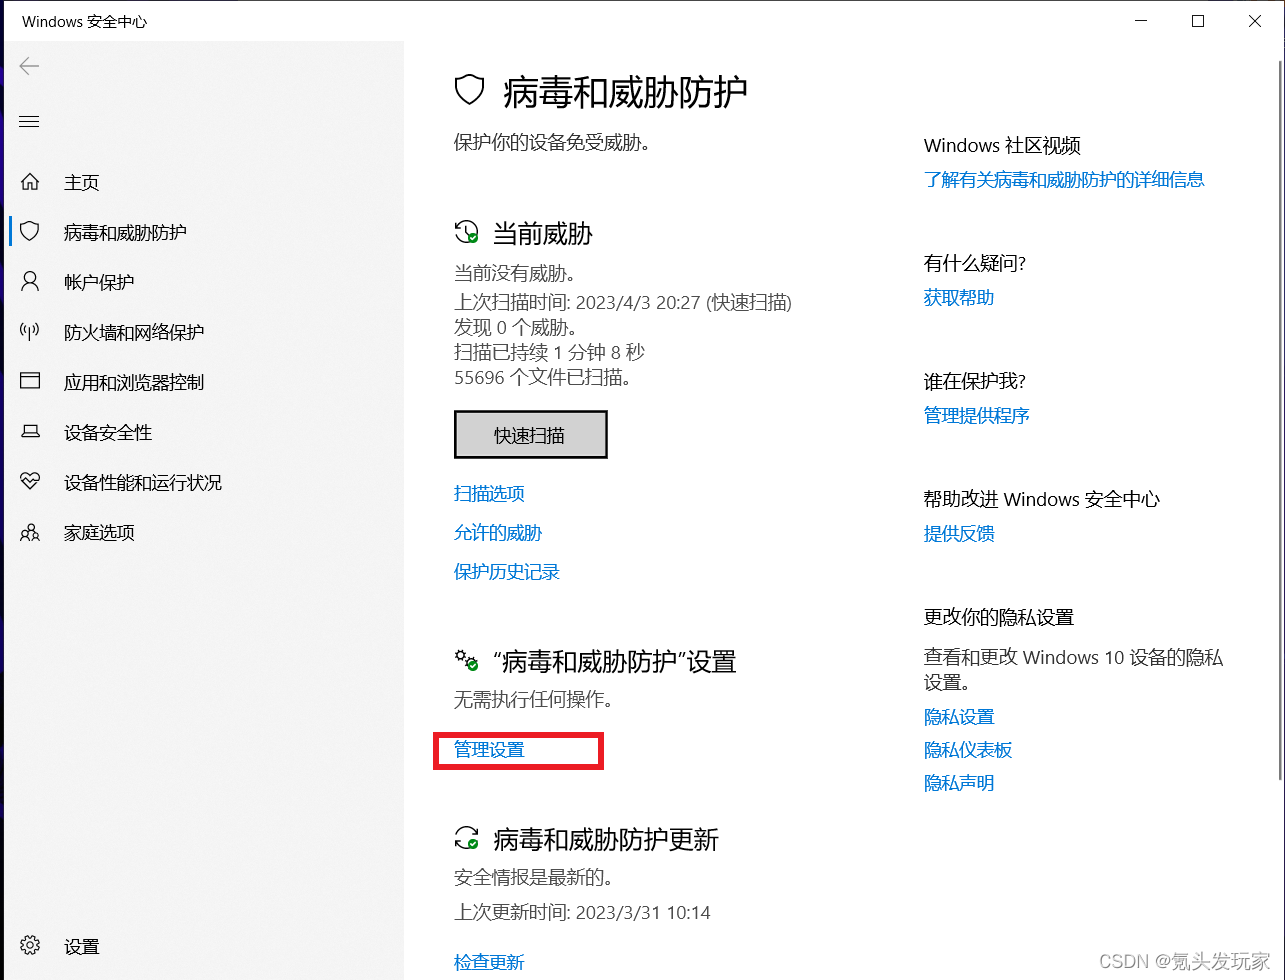
Task: Open 设备安全性 section
Action: (x=108, y=433)
